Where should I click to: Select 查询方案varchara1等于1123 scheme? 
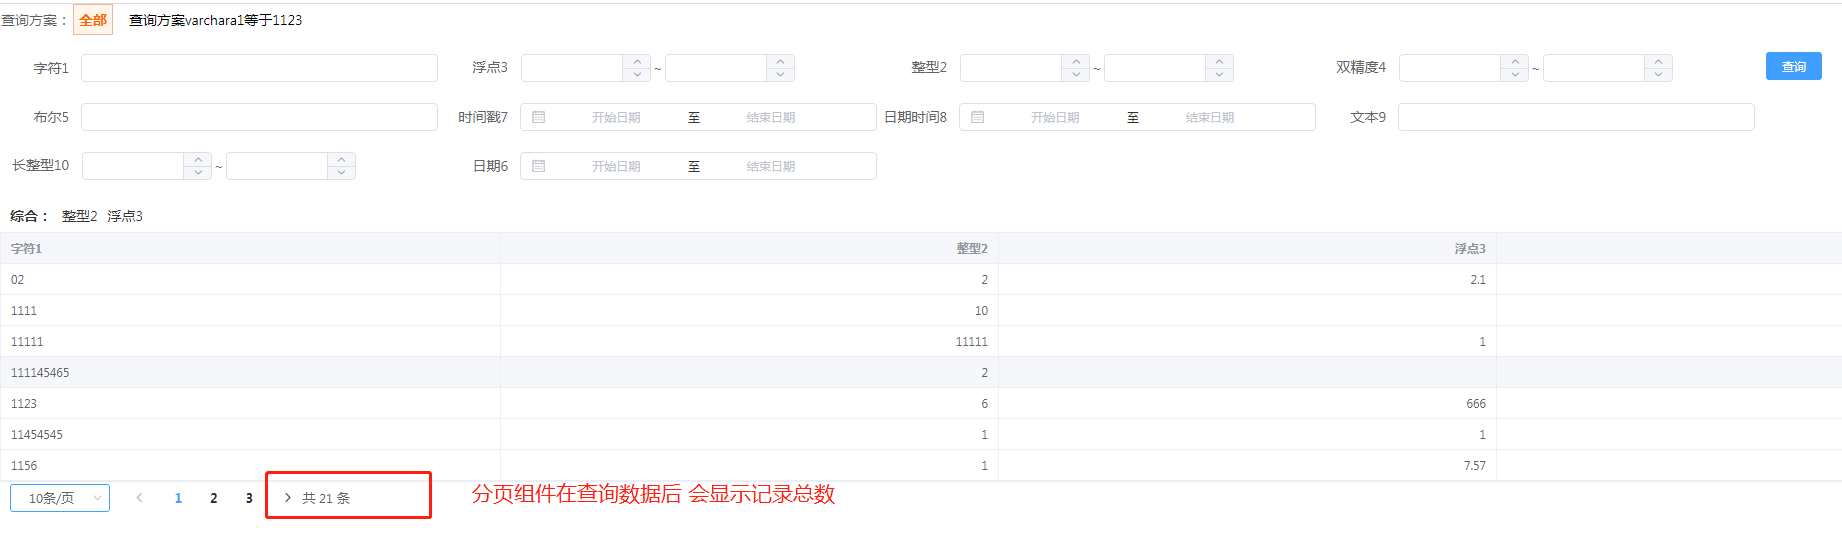[x=215, y=20]
